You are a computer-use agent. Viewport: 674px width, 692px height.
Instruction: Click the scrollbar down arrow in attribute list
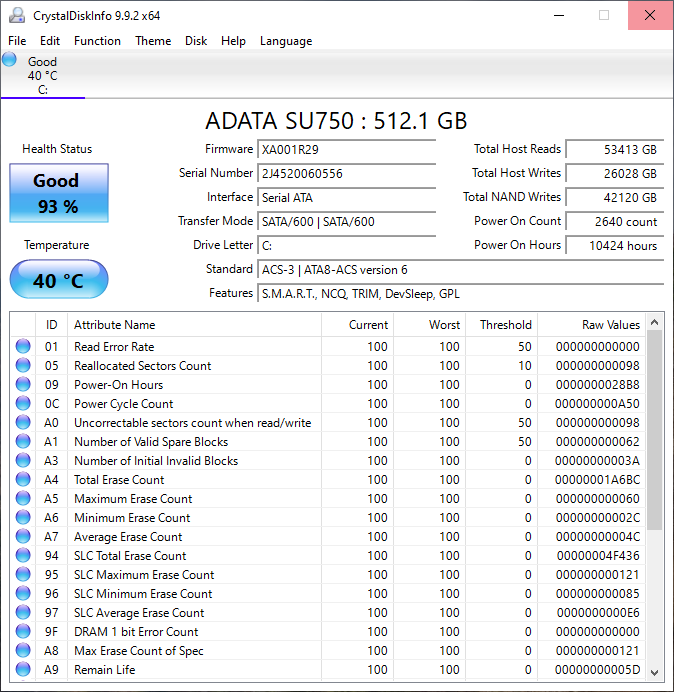point(655,672)
